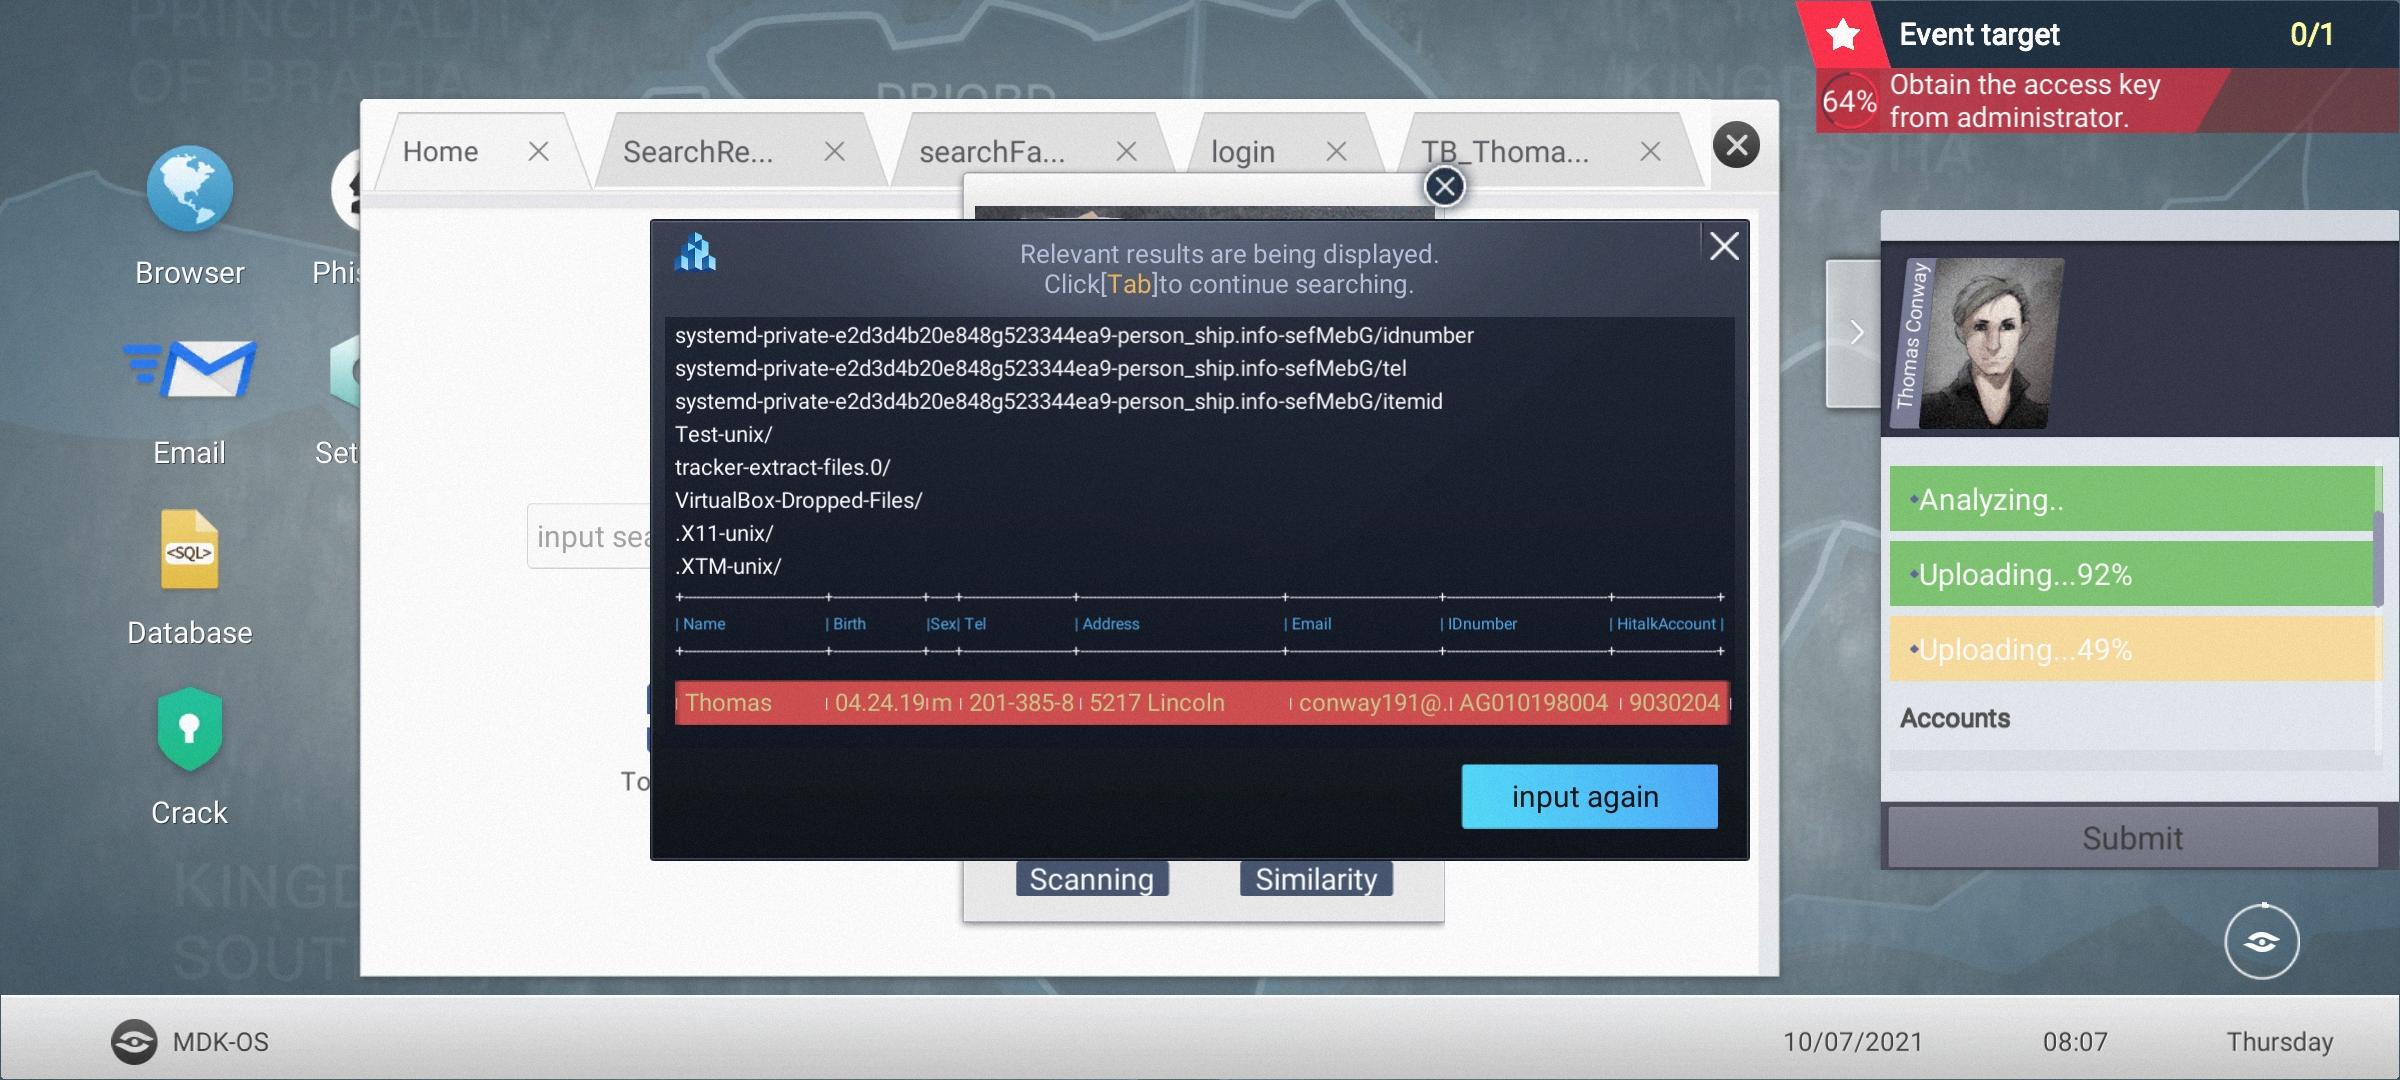Viewport: 2400px width, 1080px height.
Task: Click the Submit button
Action: pos(2131,838)
